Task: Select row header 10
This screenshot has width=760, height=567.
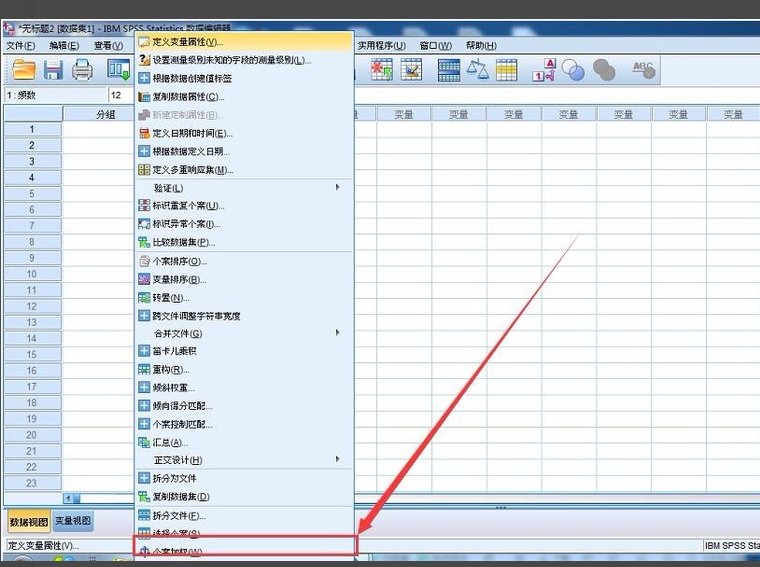Action: click(x=32, y=274)
